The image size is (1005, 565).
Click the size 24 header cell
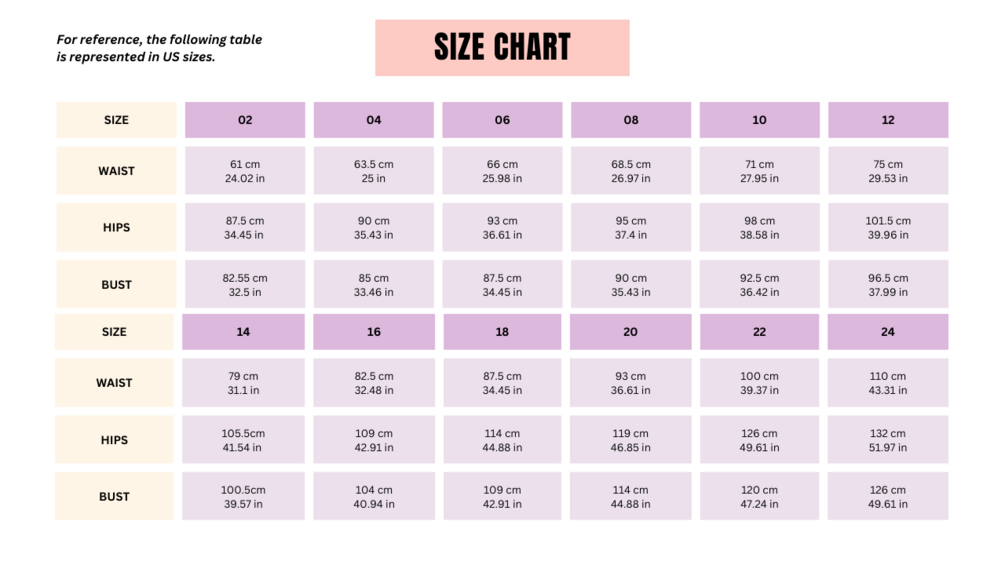tap(888, 332)
